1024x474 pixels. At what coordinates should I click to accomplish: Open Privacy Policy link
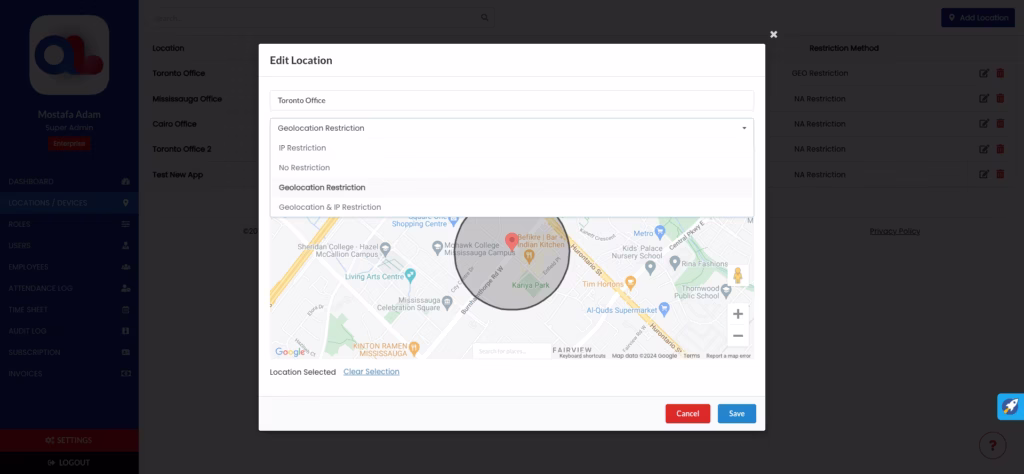pos(895,231)
